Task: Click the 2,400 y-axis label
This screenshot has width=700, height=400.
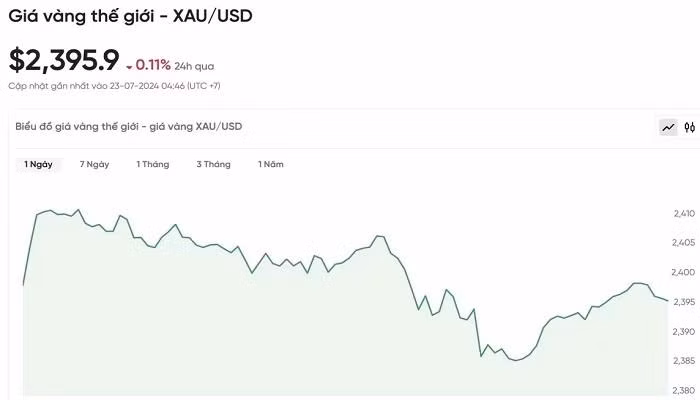Action: coord(684,272)
